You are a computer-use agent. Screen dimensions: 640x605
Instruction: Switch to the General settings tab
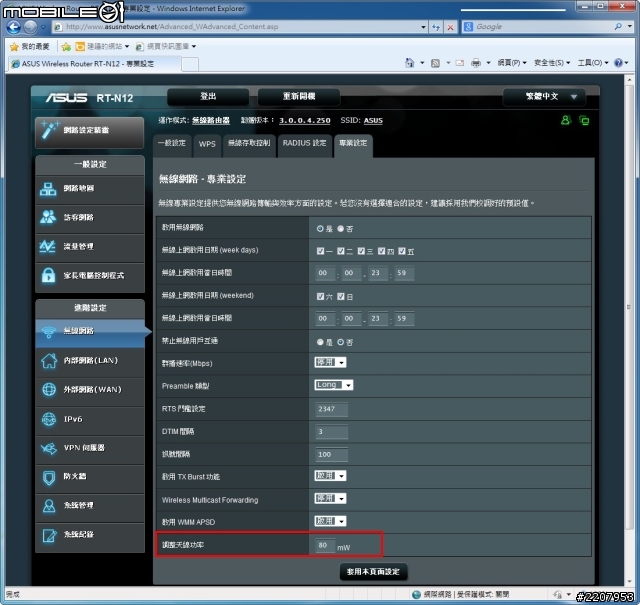(172, 144)
